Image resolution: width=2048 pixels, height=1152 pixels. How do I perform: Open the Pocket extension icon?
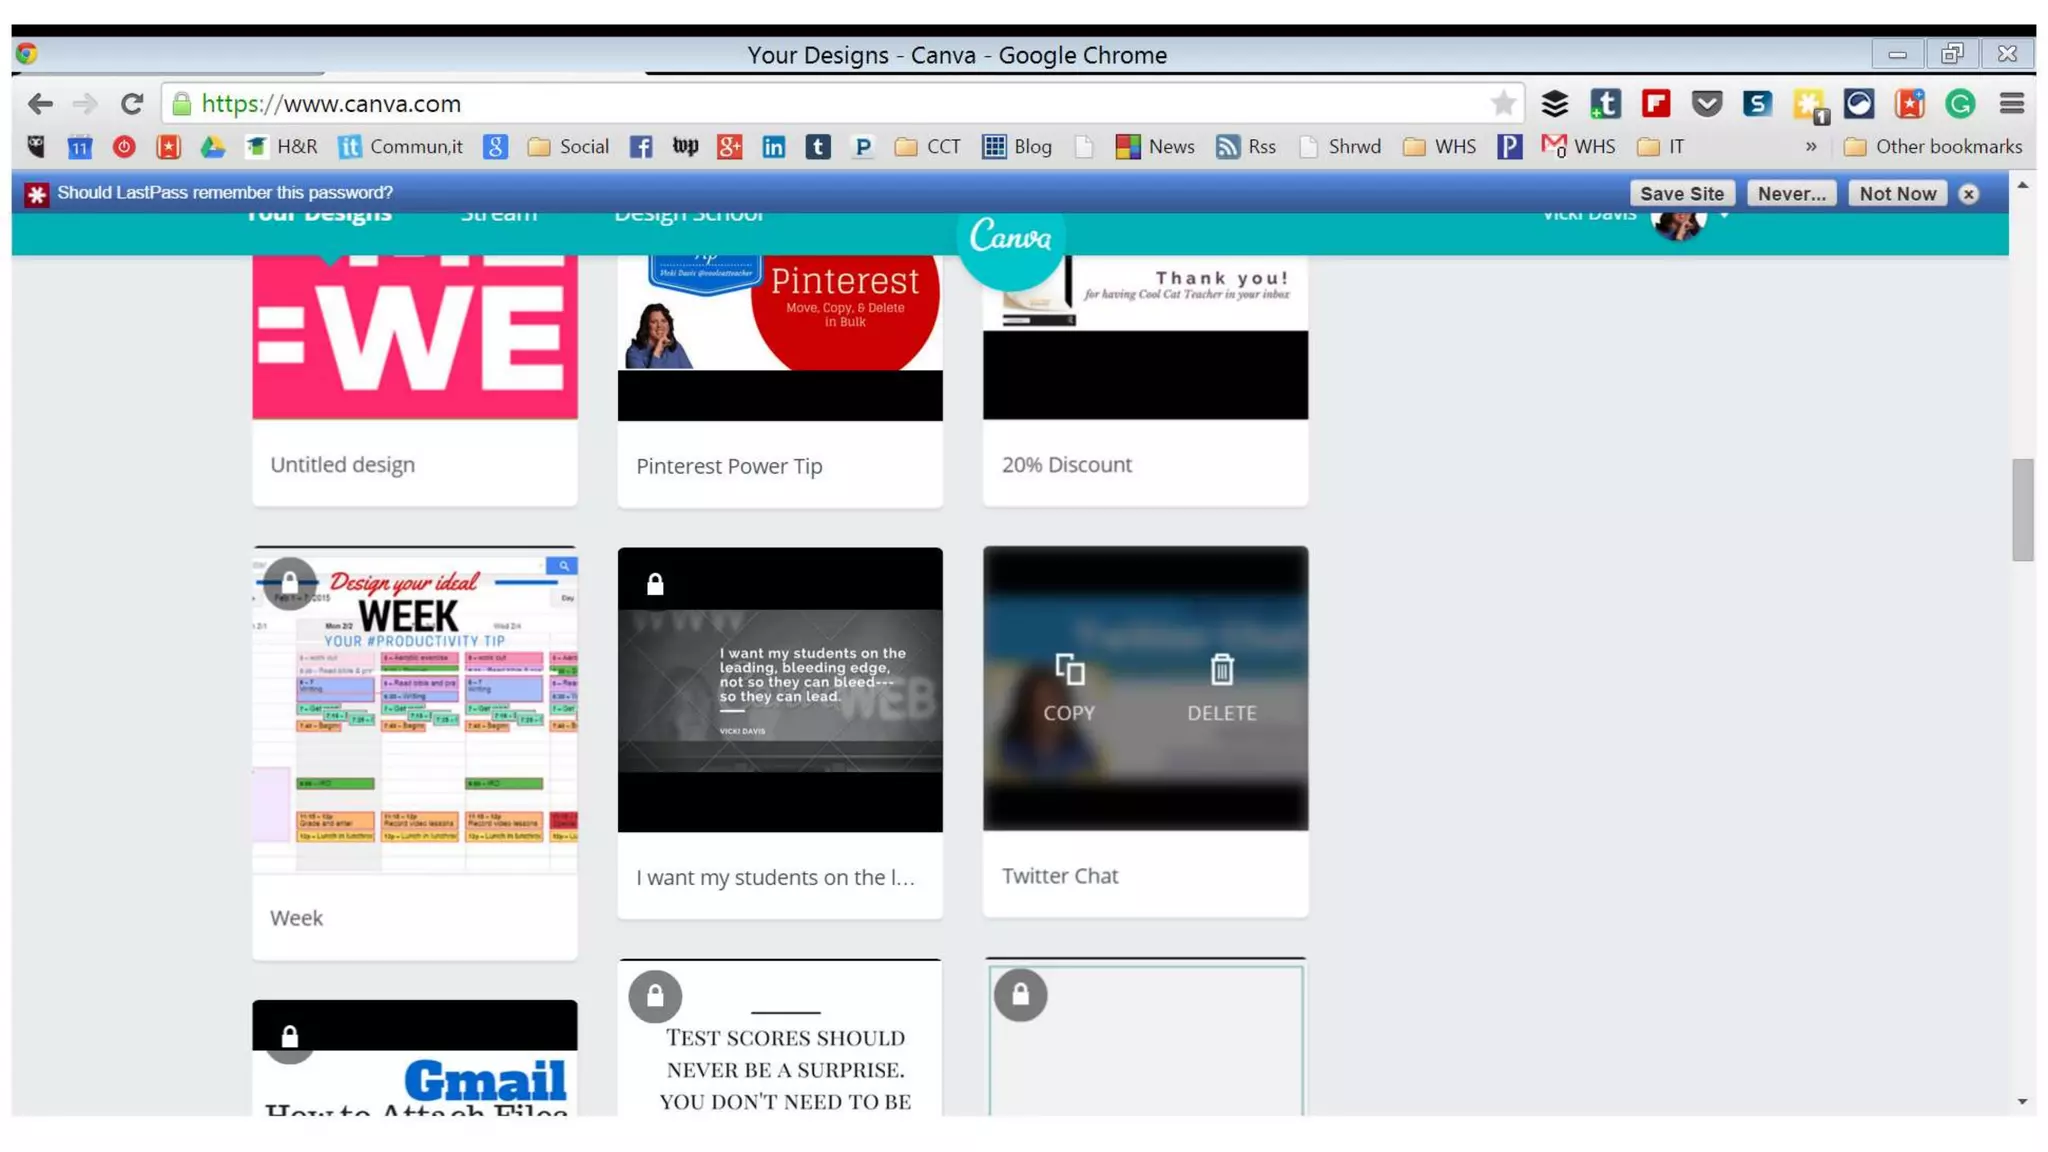[x=1707, y=104]
